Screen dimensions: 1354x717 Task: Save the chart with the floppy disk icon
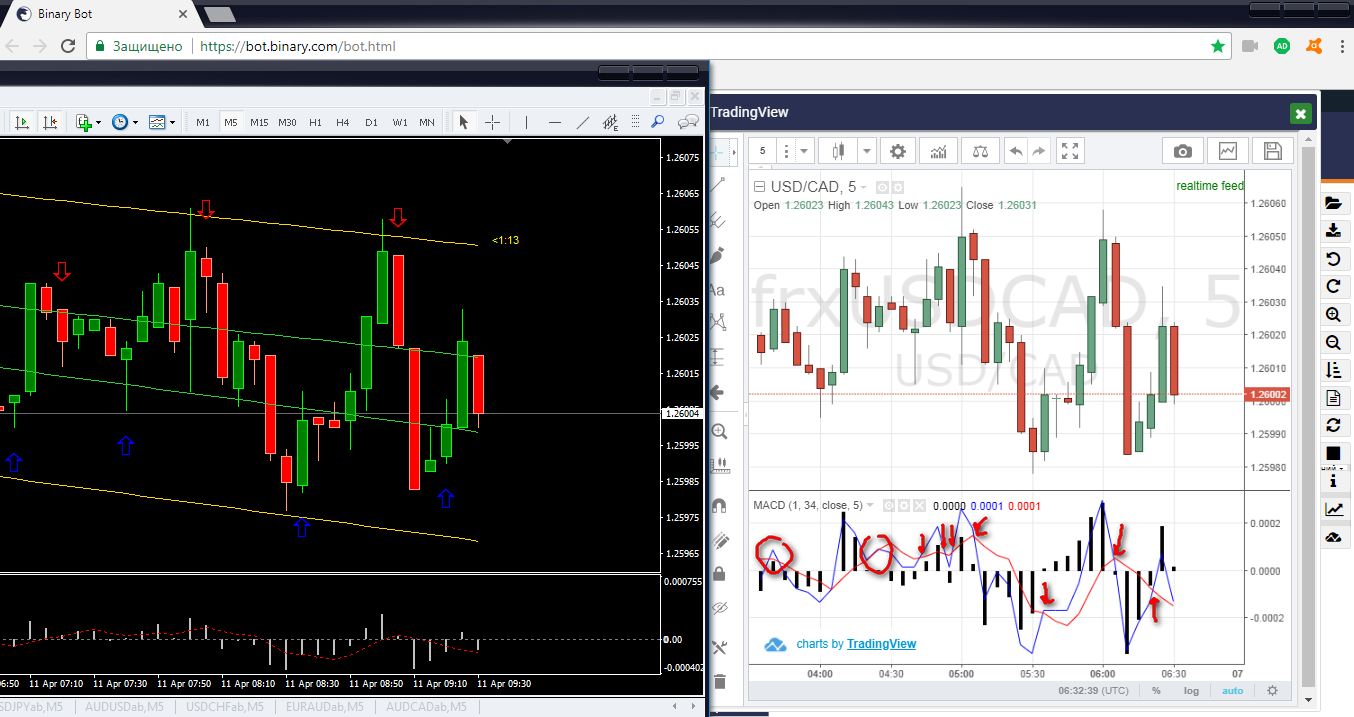point(1273,151)
